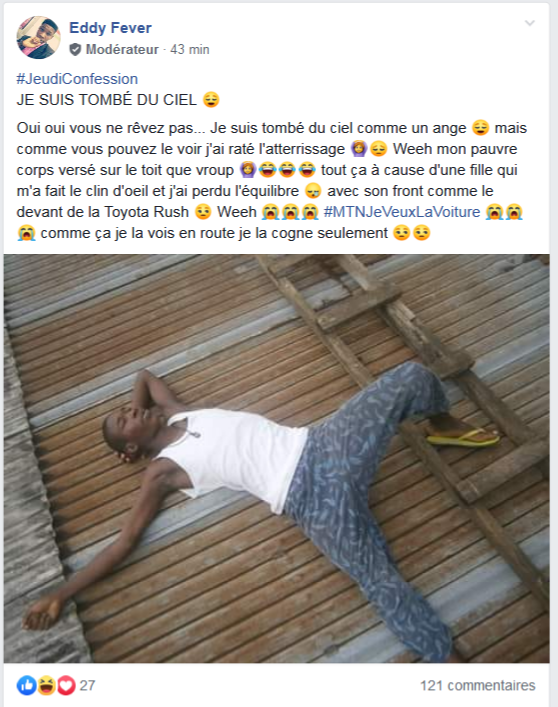The height and width of the screenshot is (707, 558).
Task: Open the post options chevron menu
Action: [530, 23]
